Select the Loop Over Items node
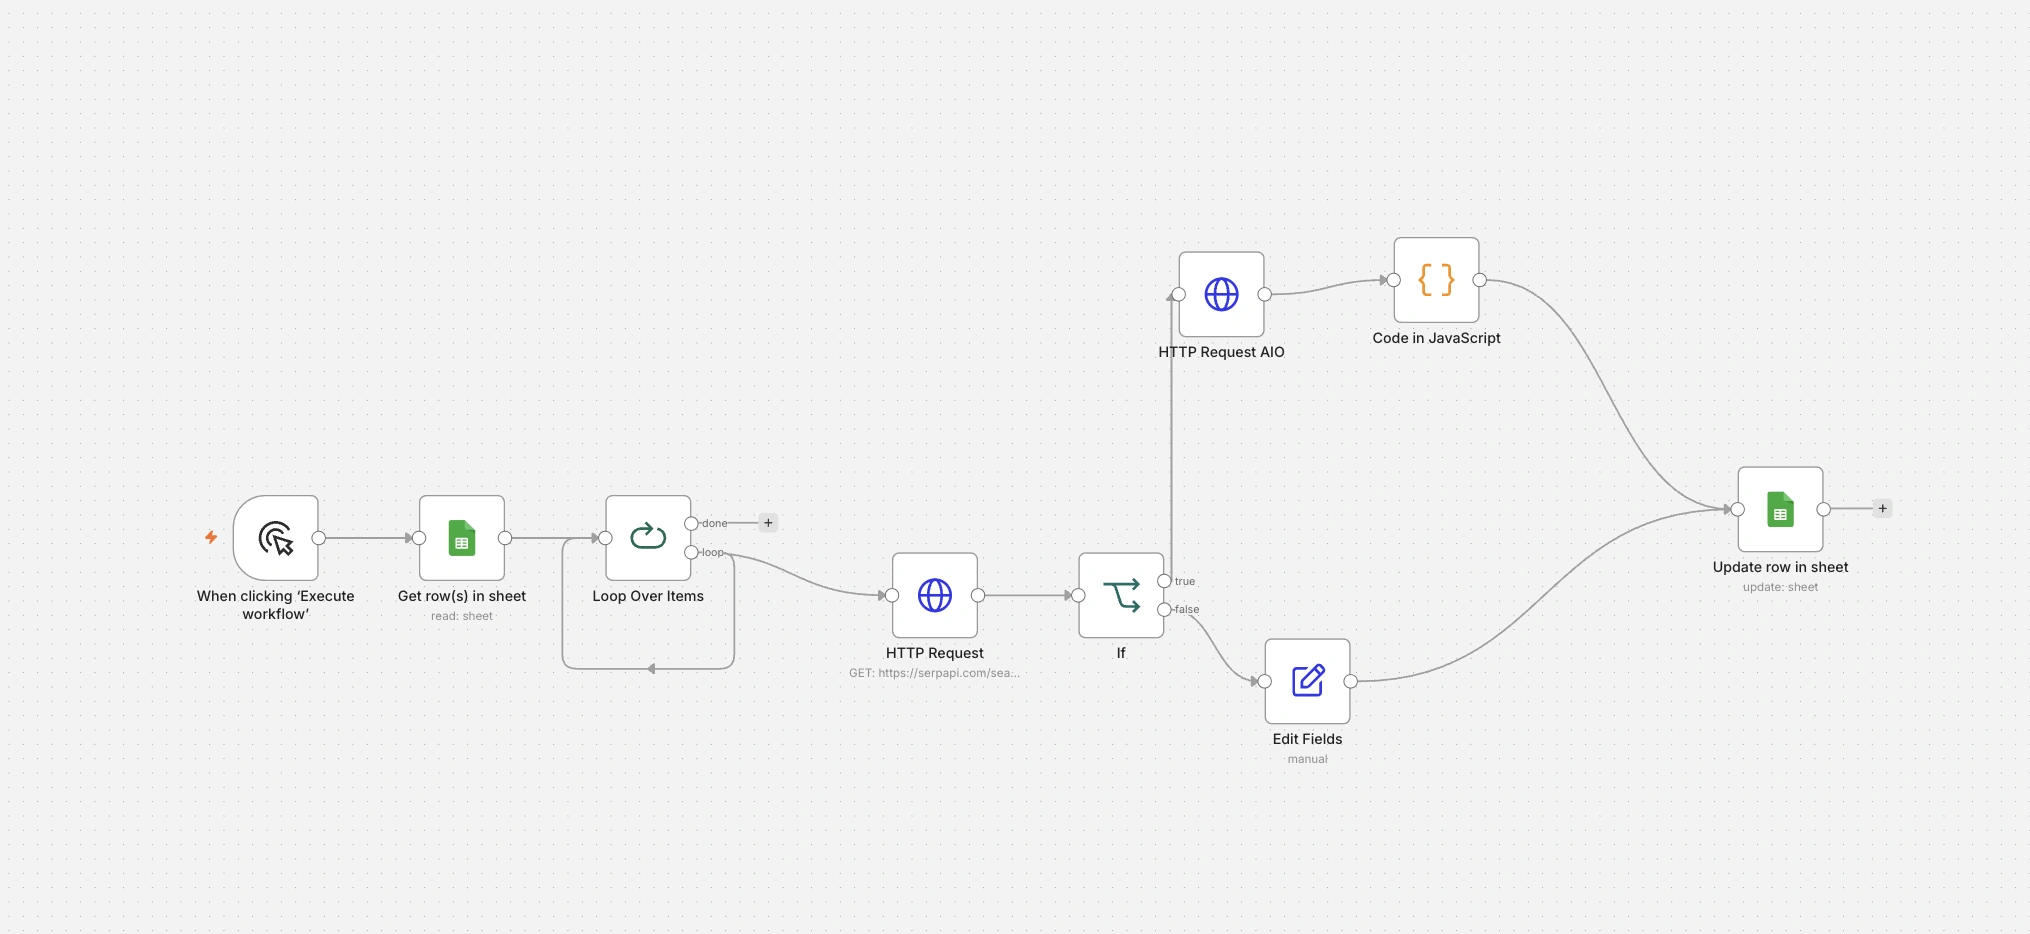2030x934 pixels. click(x=648, y=538)
